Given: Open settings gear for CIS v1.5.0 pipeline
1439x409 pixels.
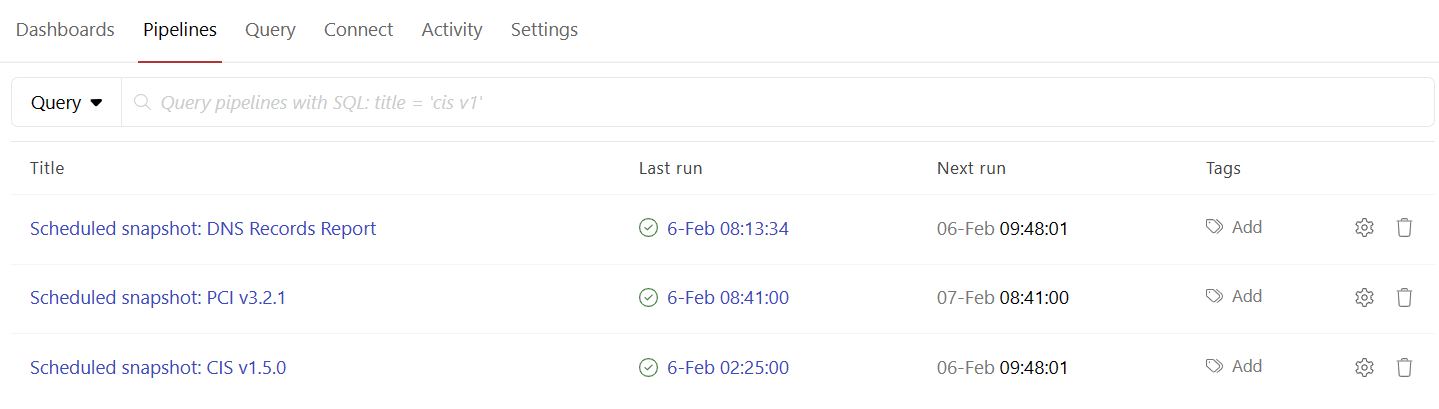Looking at the screenshot, I should (x=1364, y=368).
